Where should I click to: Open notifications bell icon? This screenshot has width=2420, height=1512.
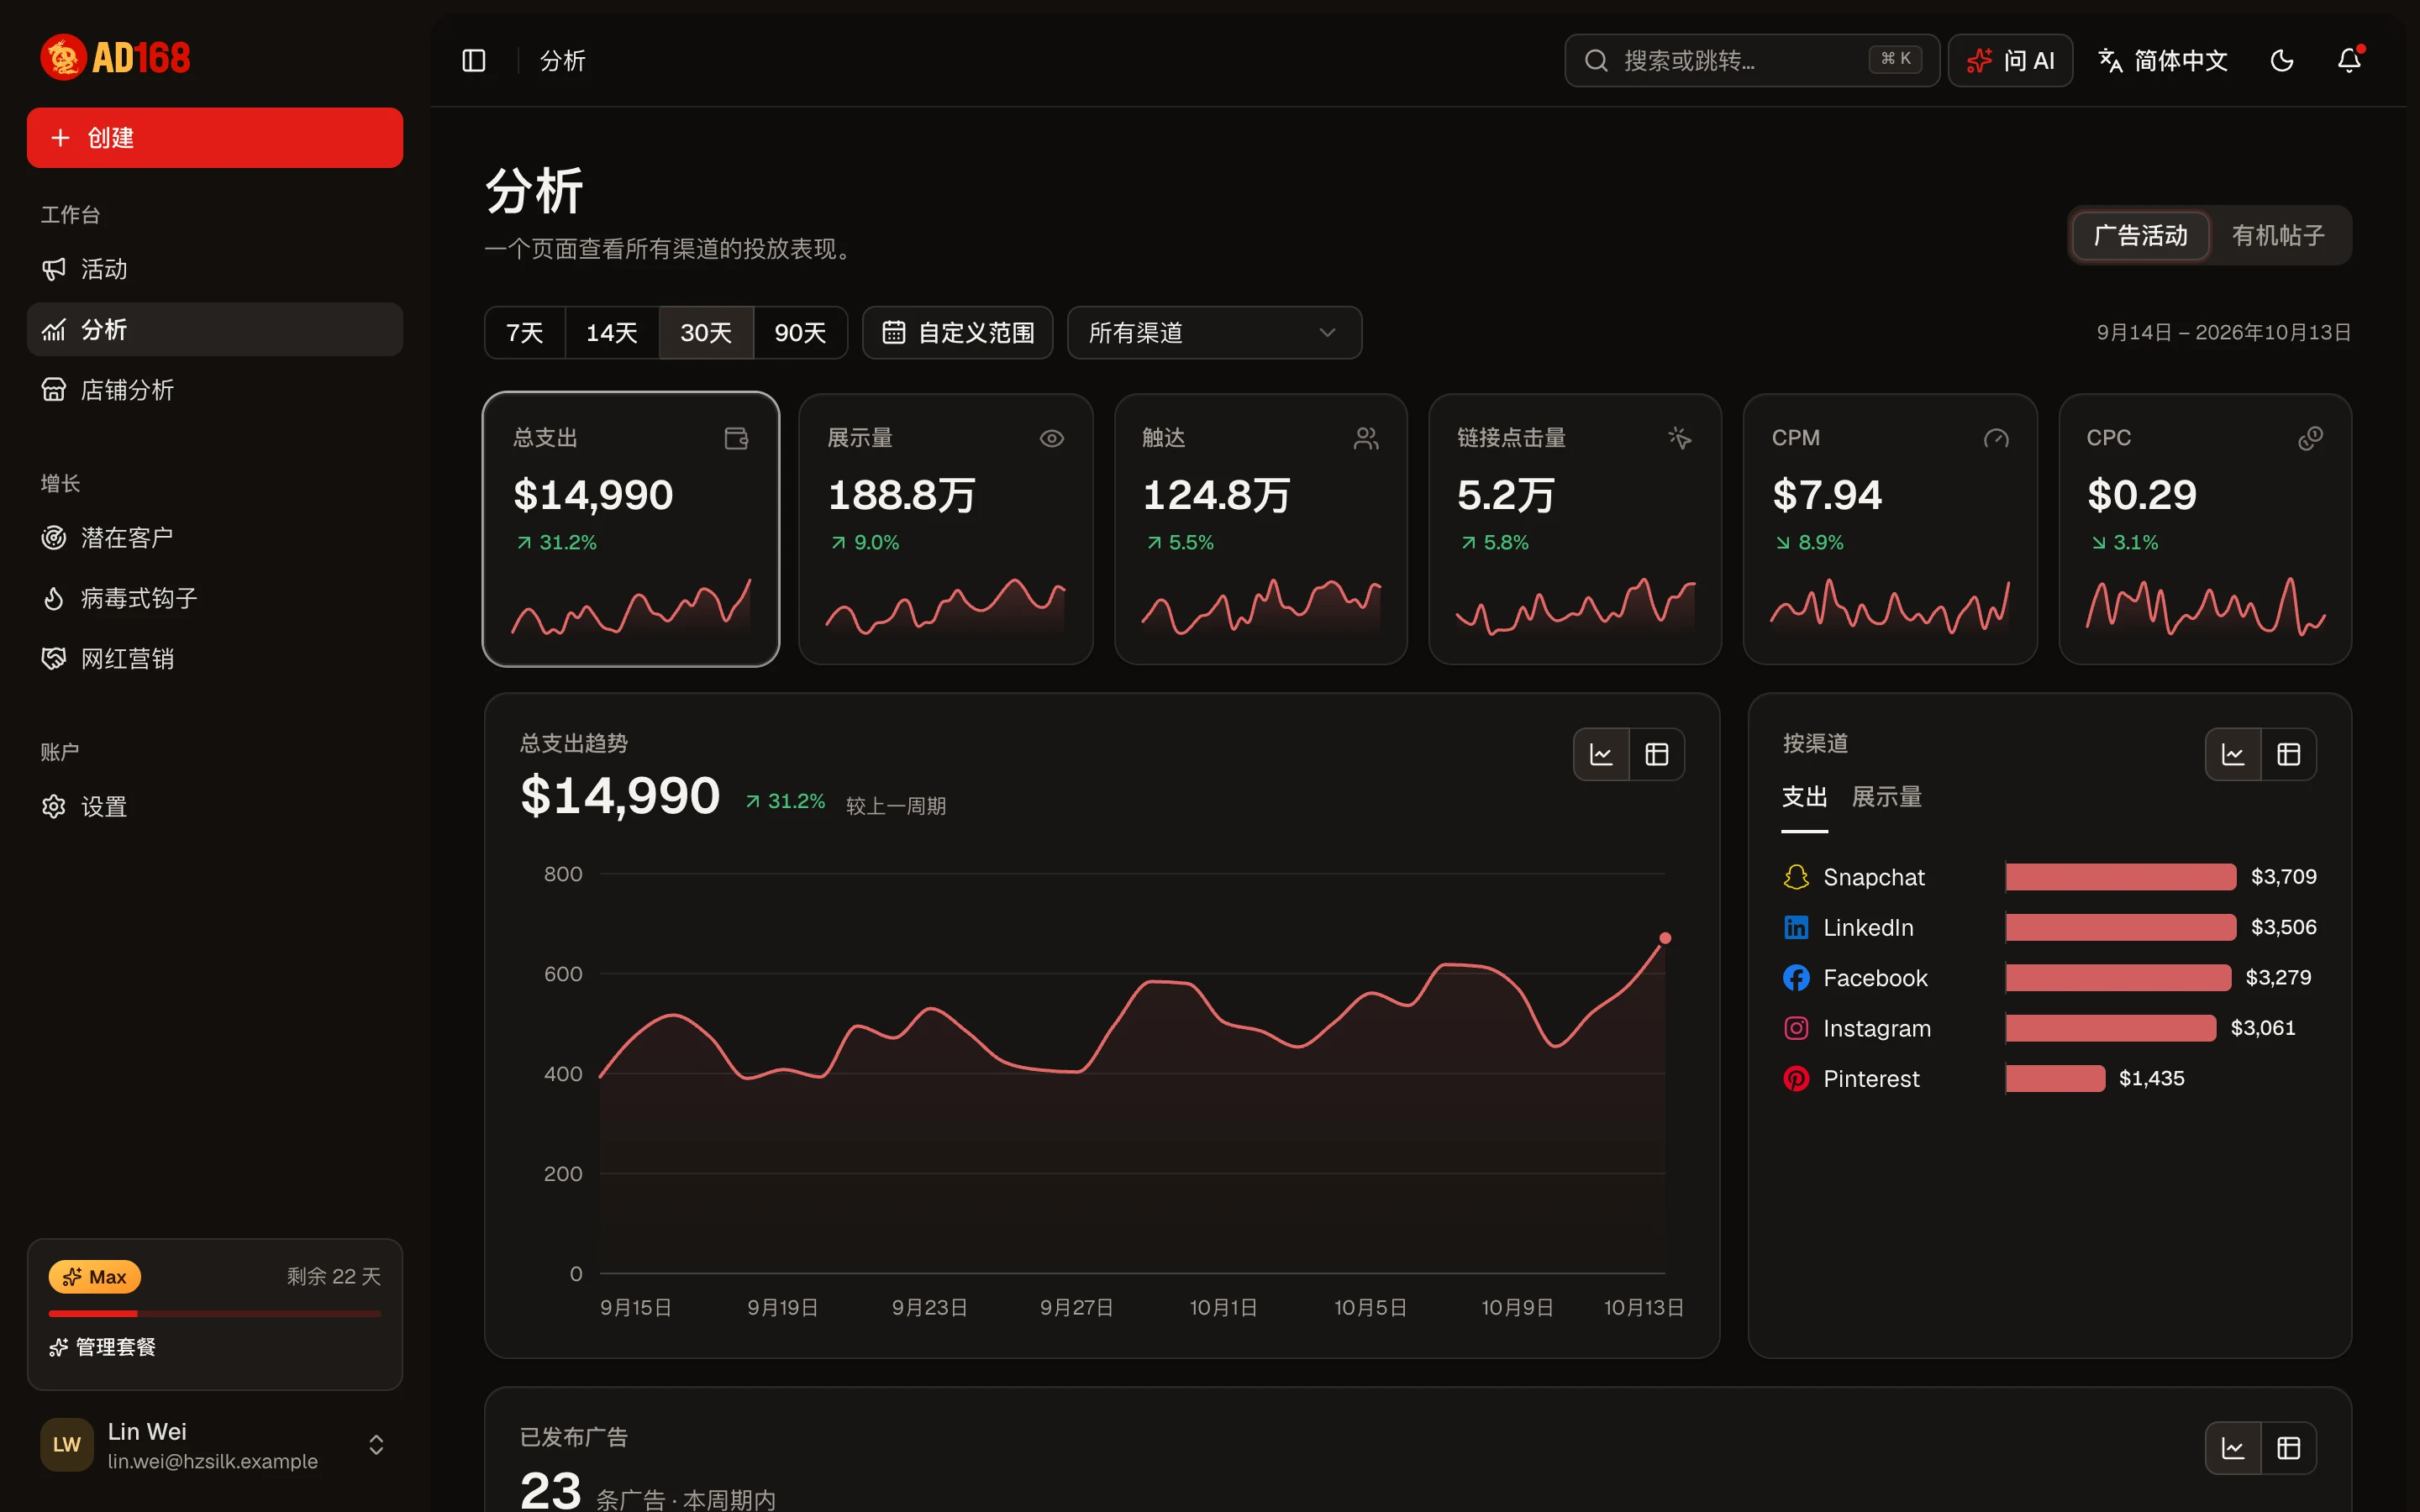[2349, 61]
